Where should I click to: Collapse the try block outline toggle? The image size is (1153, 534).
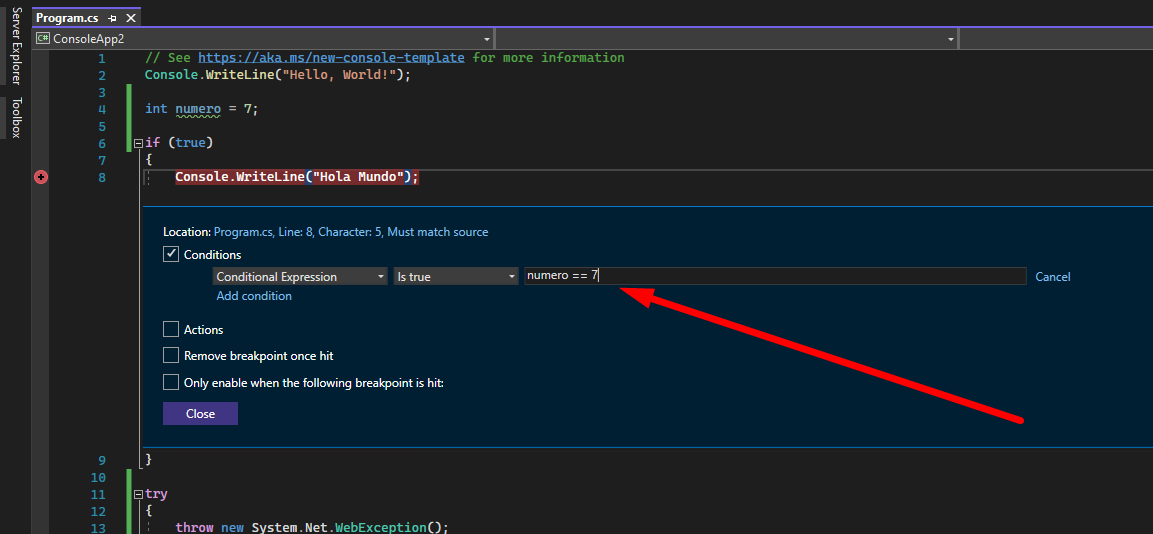(138, 494)
